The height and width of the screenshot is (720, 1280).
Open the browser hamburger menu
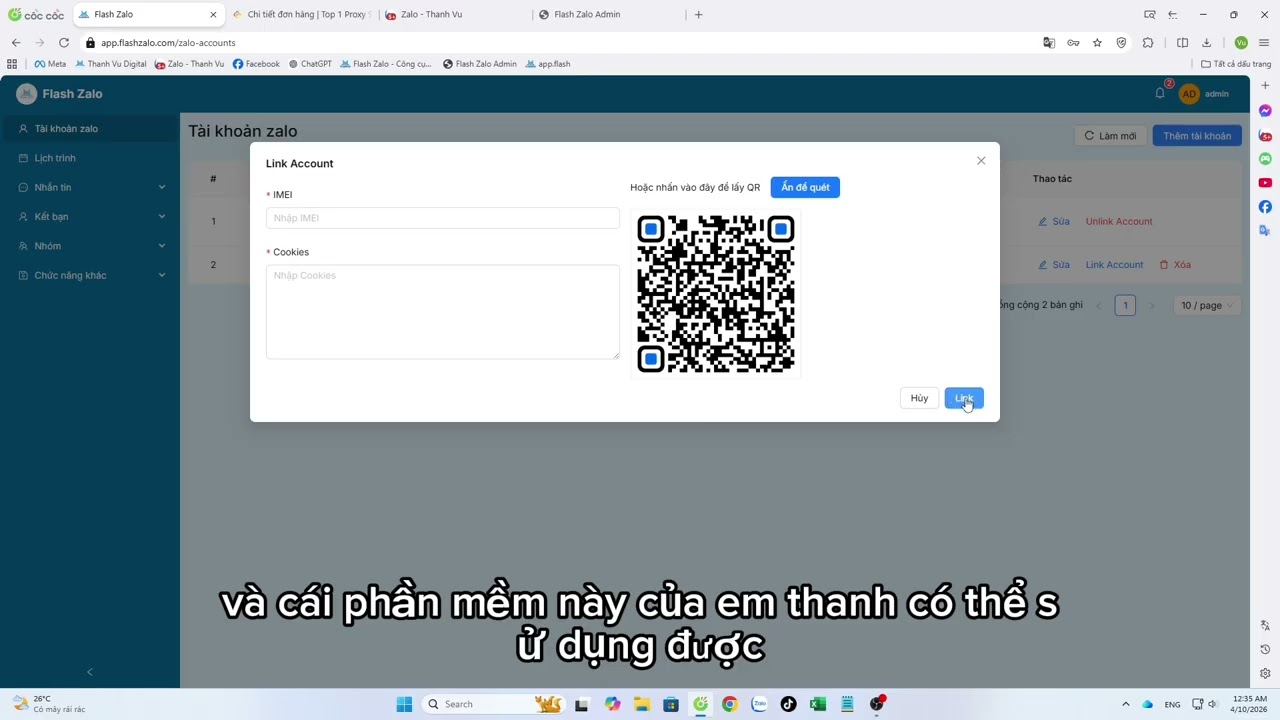click(1265, 43)
